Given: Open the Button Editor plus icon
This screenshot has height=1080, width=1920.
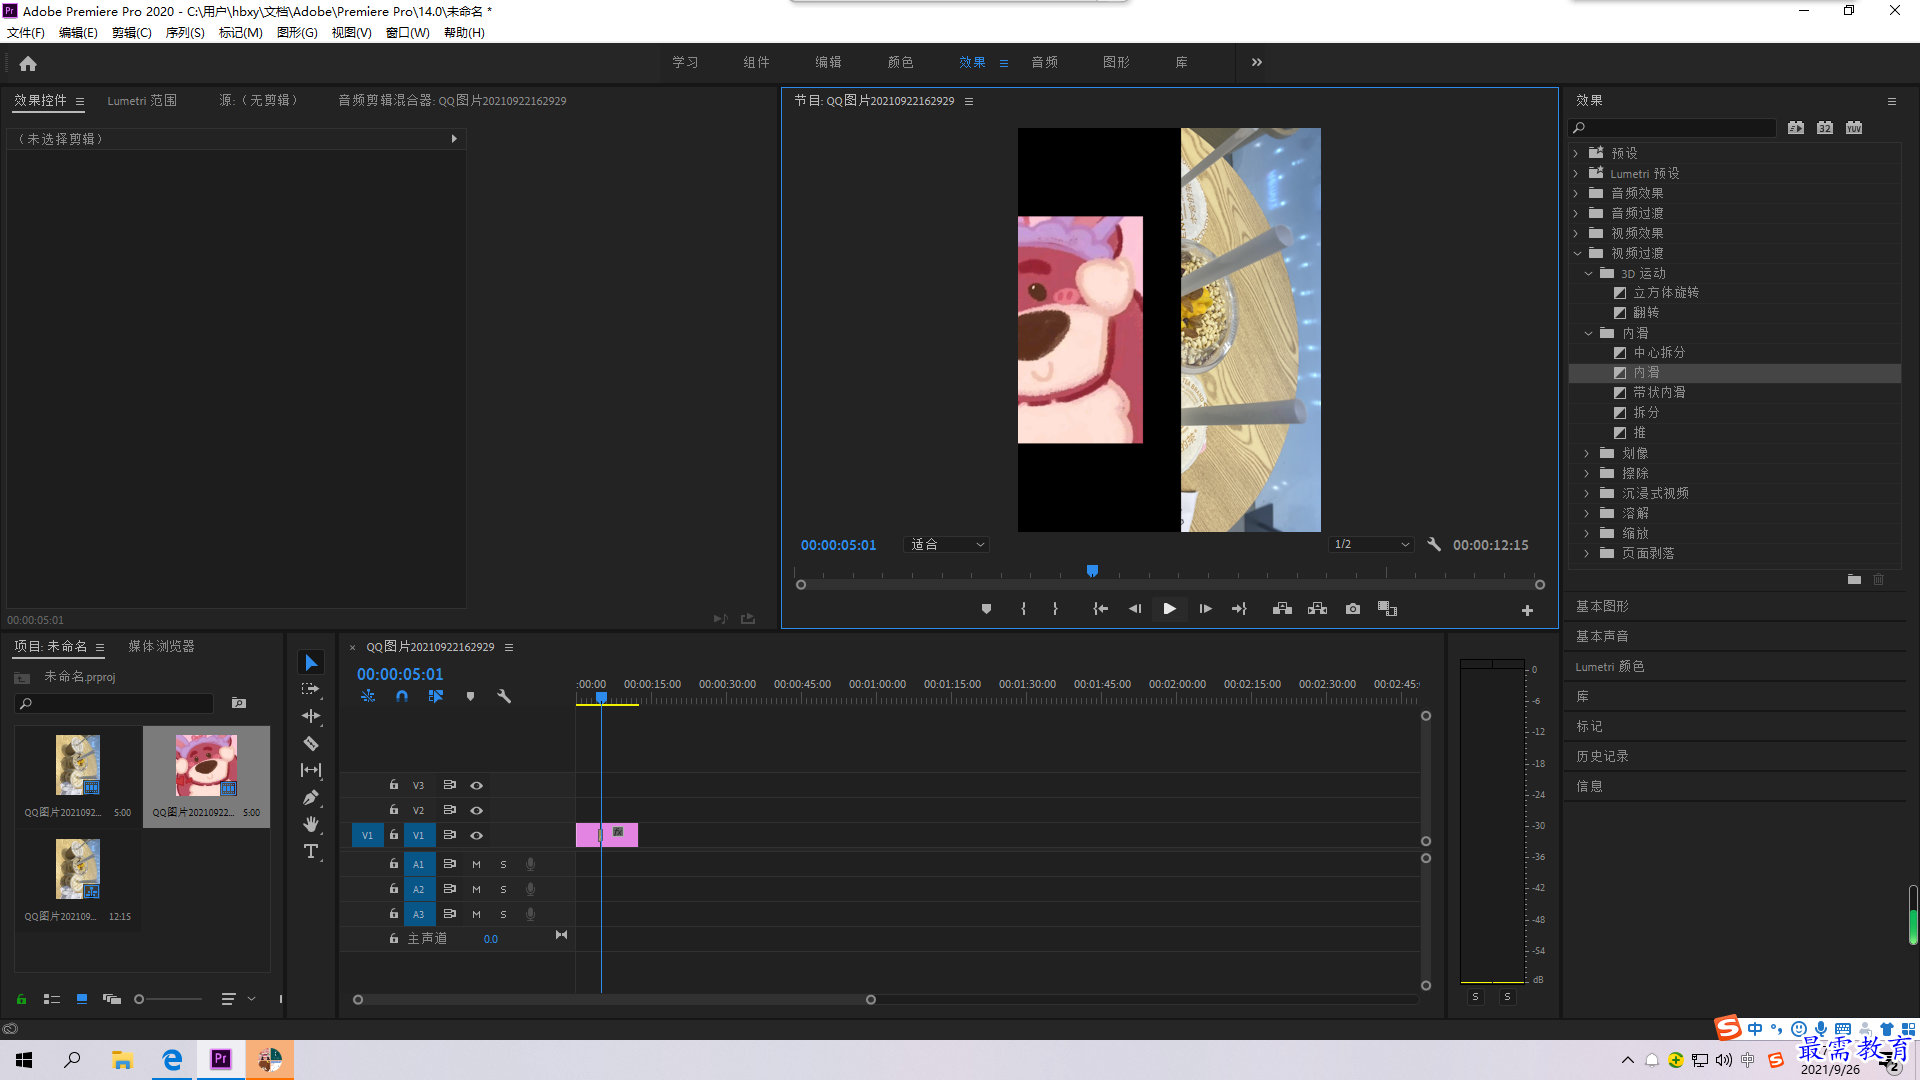Looking at the screenshot, I should [1527, 610].
